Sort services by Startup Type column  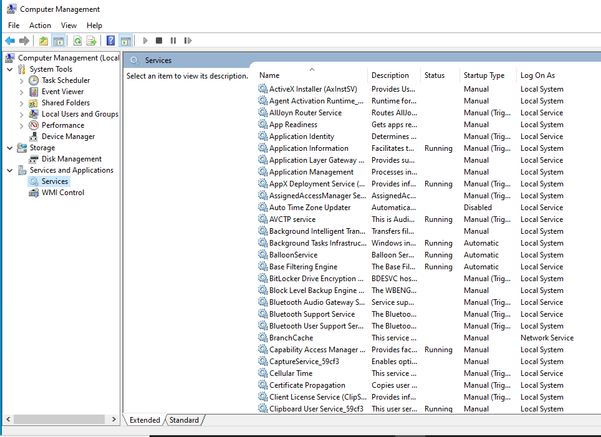pyautogui.click(x=484, y=76)
